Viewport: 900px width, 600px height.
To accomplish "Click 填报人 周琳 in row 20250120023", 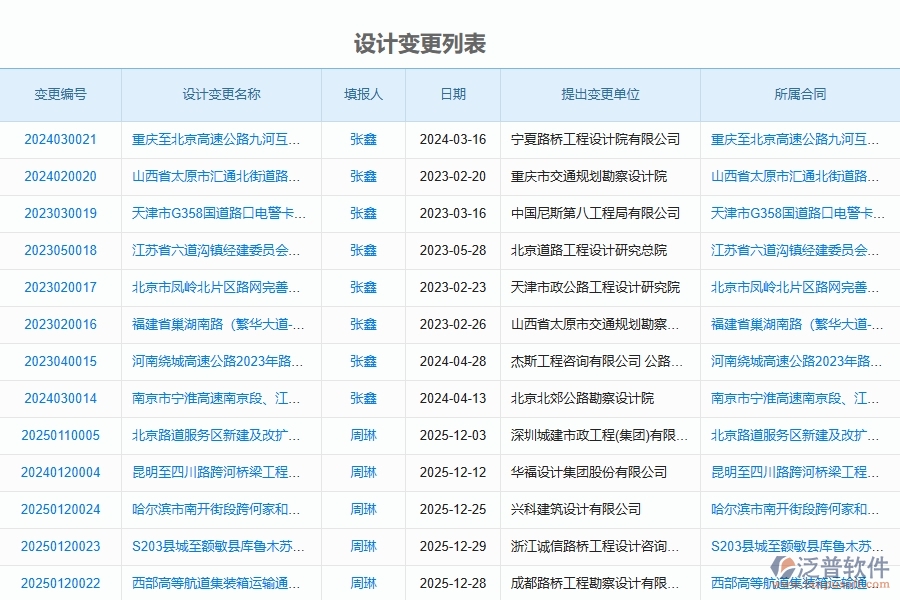I will pyautogui.click(x=361, y=546).
